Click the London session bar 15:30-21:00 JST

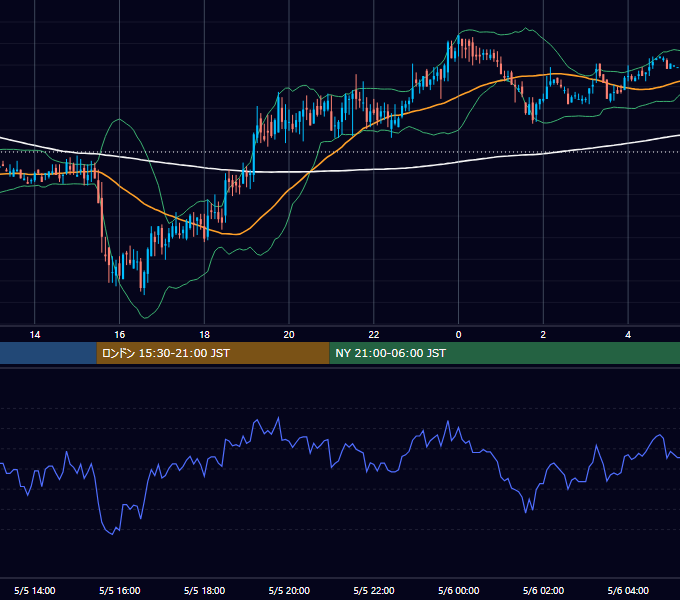tap(213, 353)
